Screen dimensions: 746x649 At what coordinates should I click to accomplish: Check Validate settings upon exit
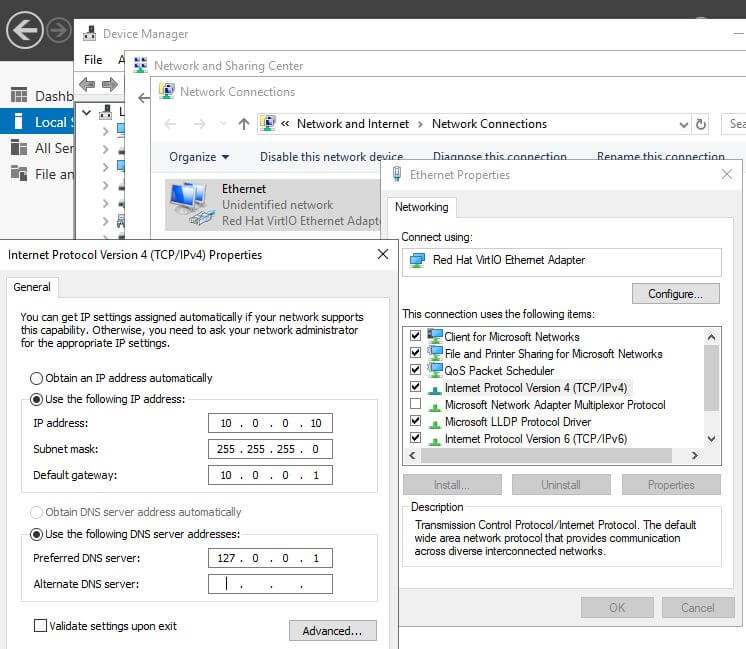[40, 625]
